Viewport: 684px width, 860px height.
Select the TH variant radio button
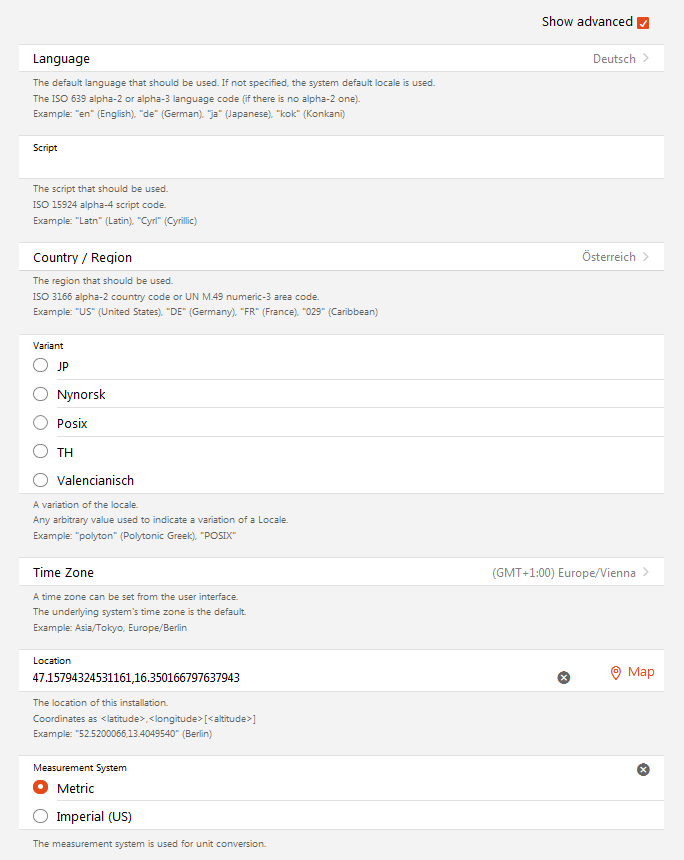(x=41, y=452)
